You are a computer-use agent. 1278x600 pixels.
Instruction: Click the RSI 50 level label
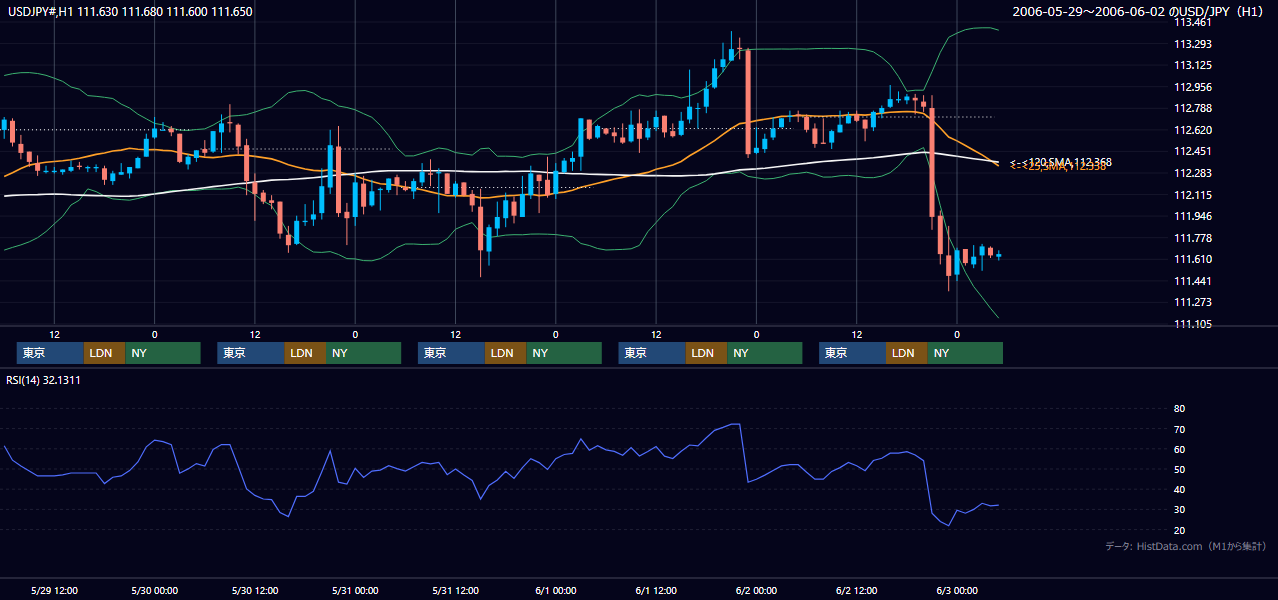(1179, 470)
